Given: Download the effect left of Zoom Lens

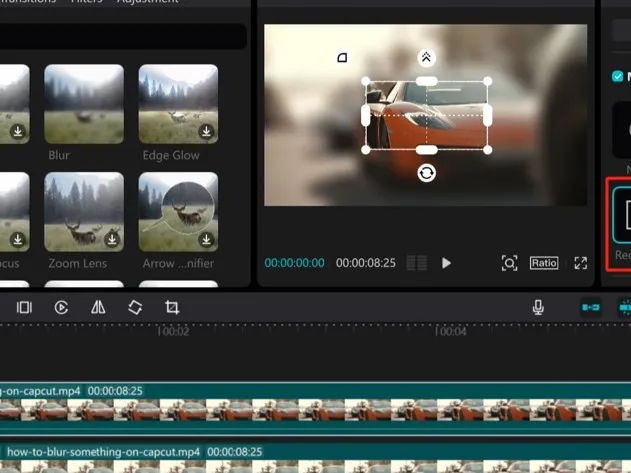Looking at the screenshot, I should pyautogui.click(x=18, y=240).
